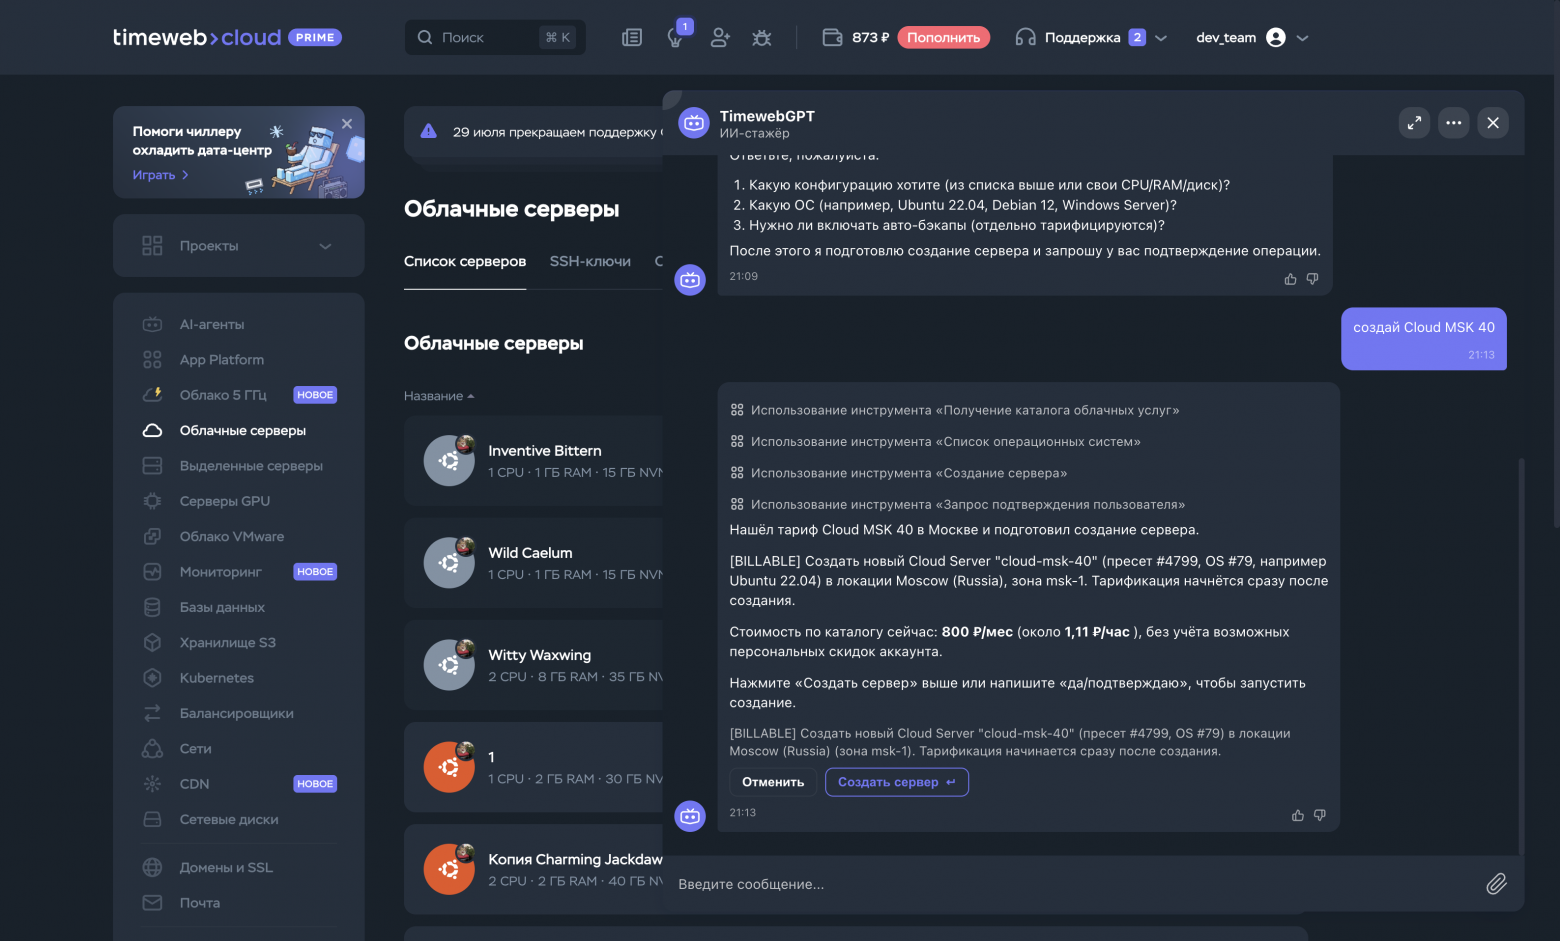Click the 873 ₽ balance amount
1560x941 pixels.
tap(870, 37)
